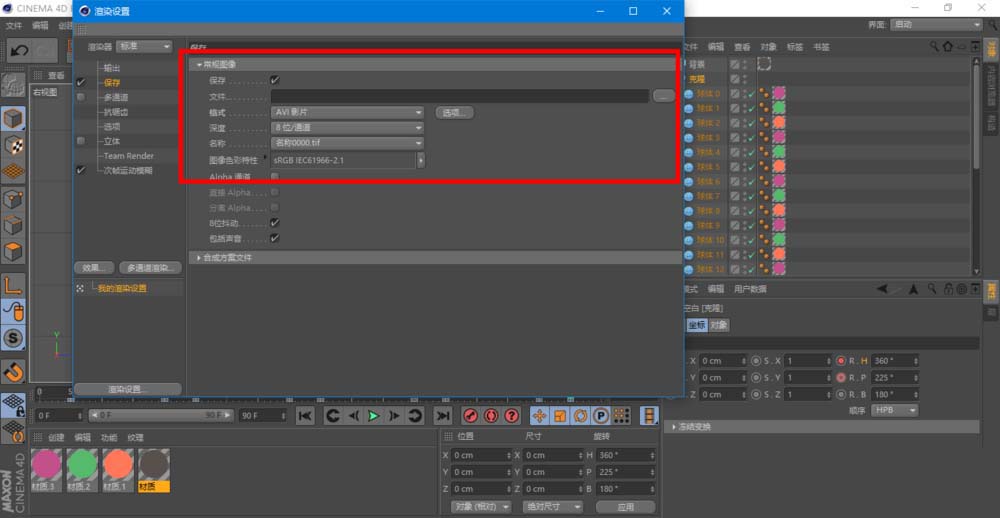Go to start of animation
This screenshot has height=518, width=1000.
coord(305,416)
